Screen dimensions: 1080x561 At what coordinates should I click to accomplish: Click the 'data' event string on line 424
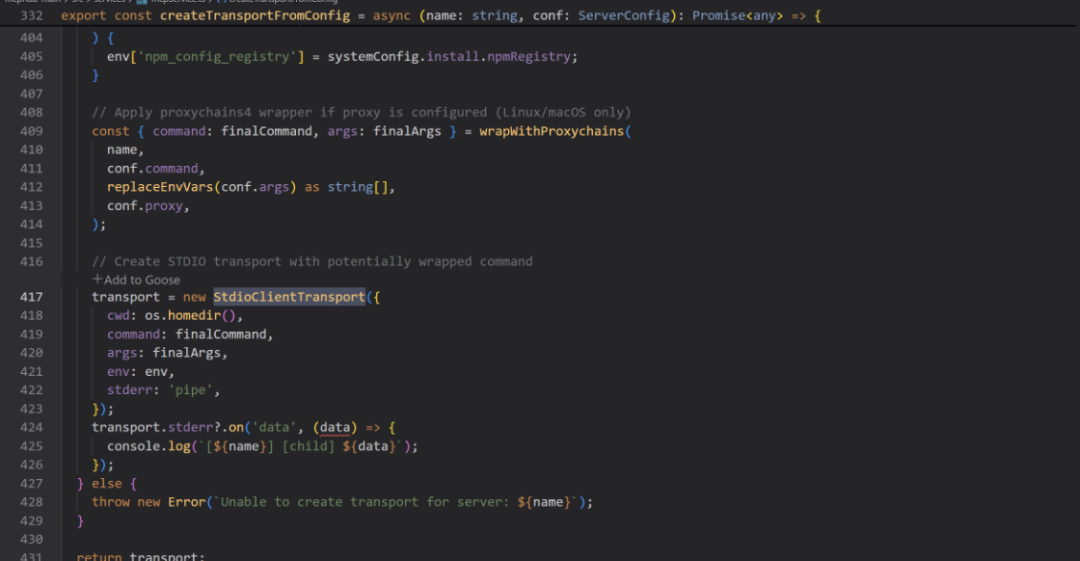[x=274, y=427]
